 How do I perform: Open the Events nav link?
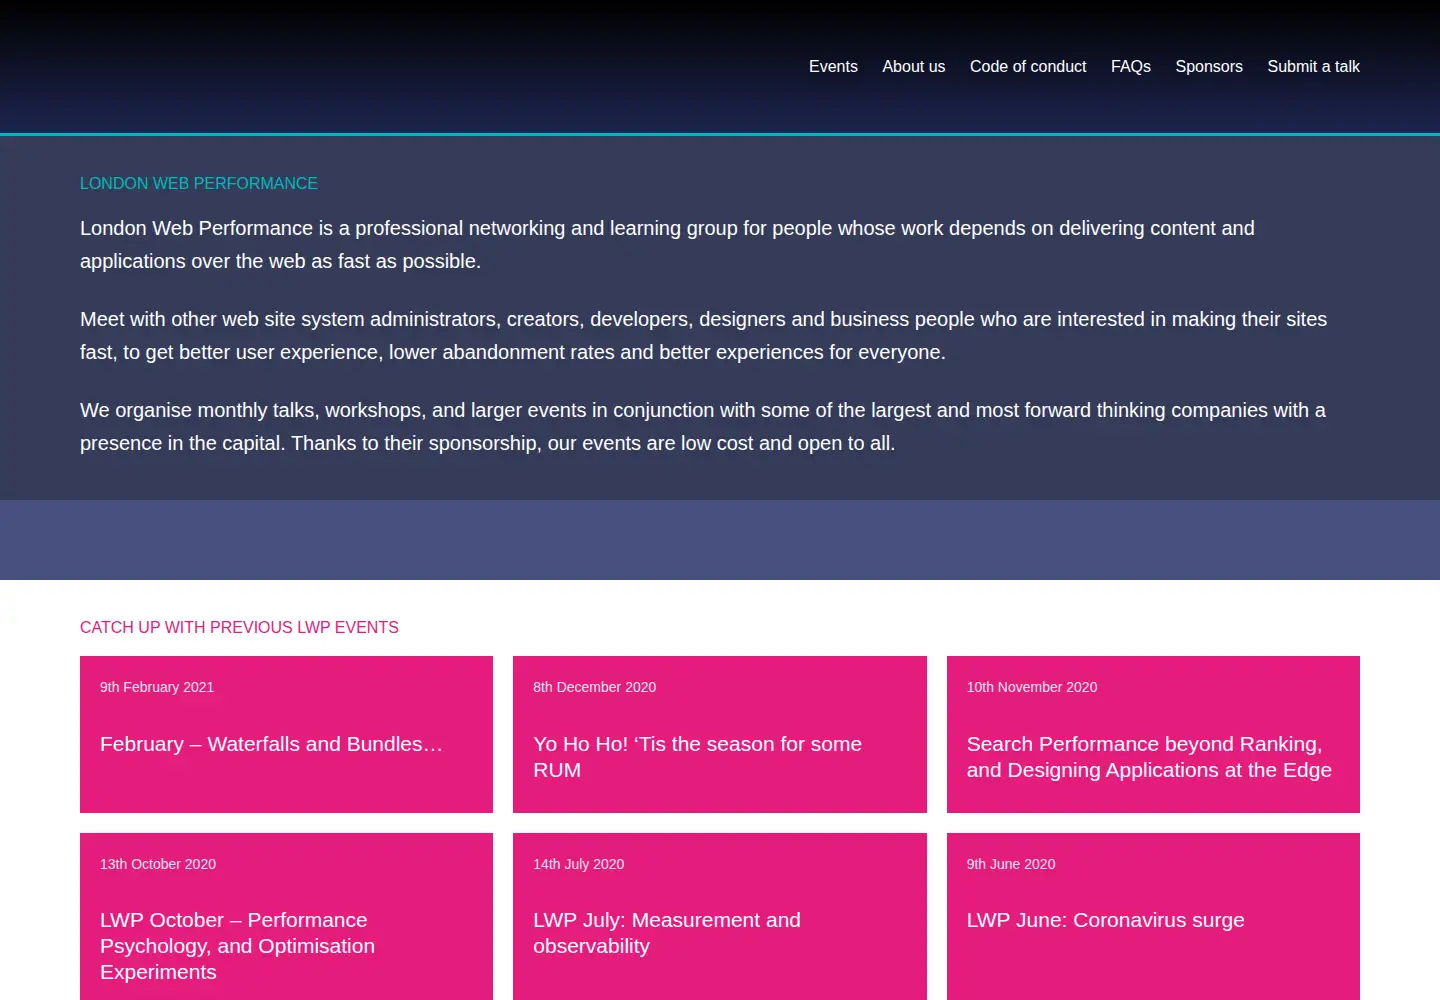tap(833, 67)
